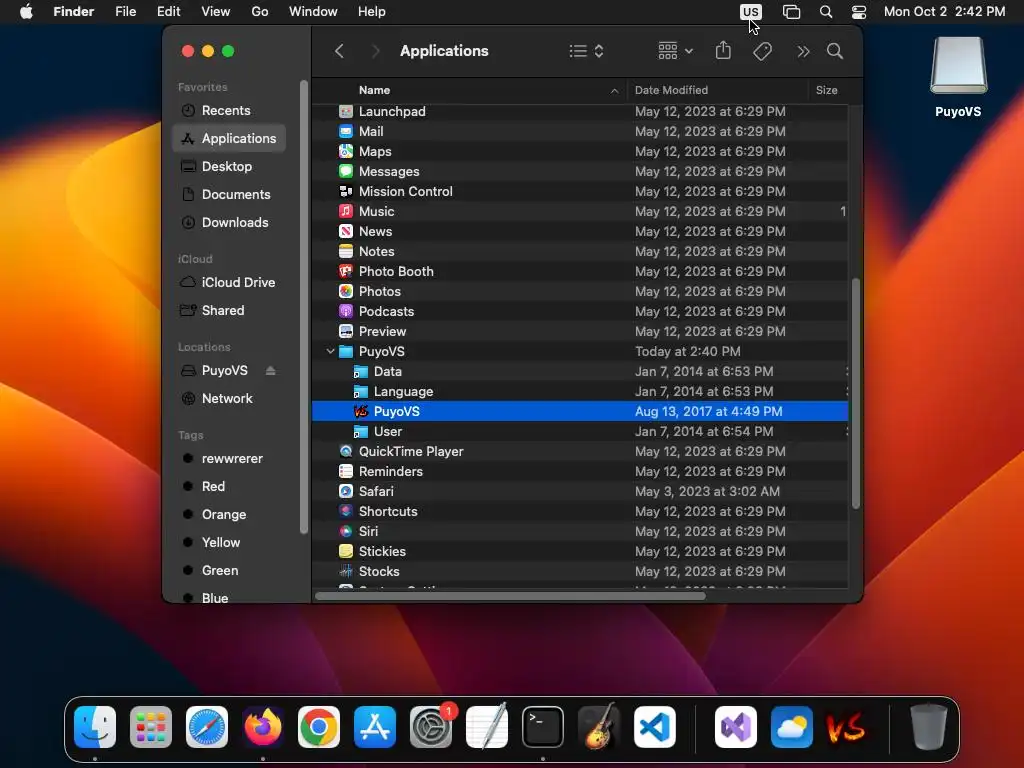The image size is (1024, 768).
Task: Click the vertical scrollbar of file list
Action: pyautogui.click(x=856, y=393)
